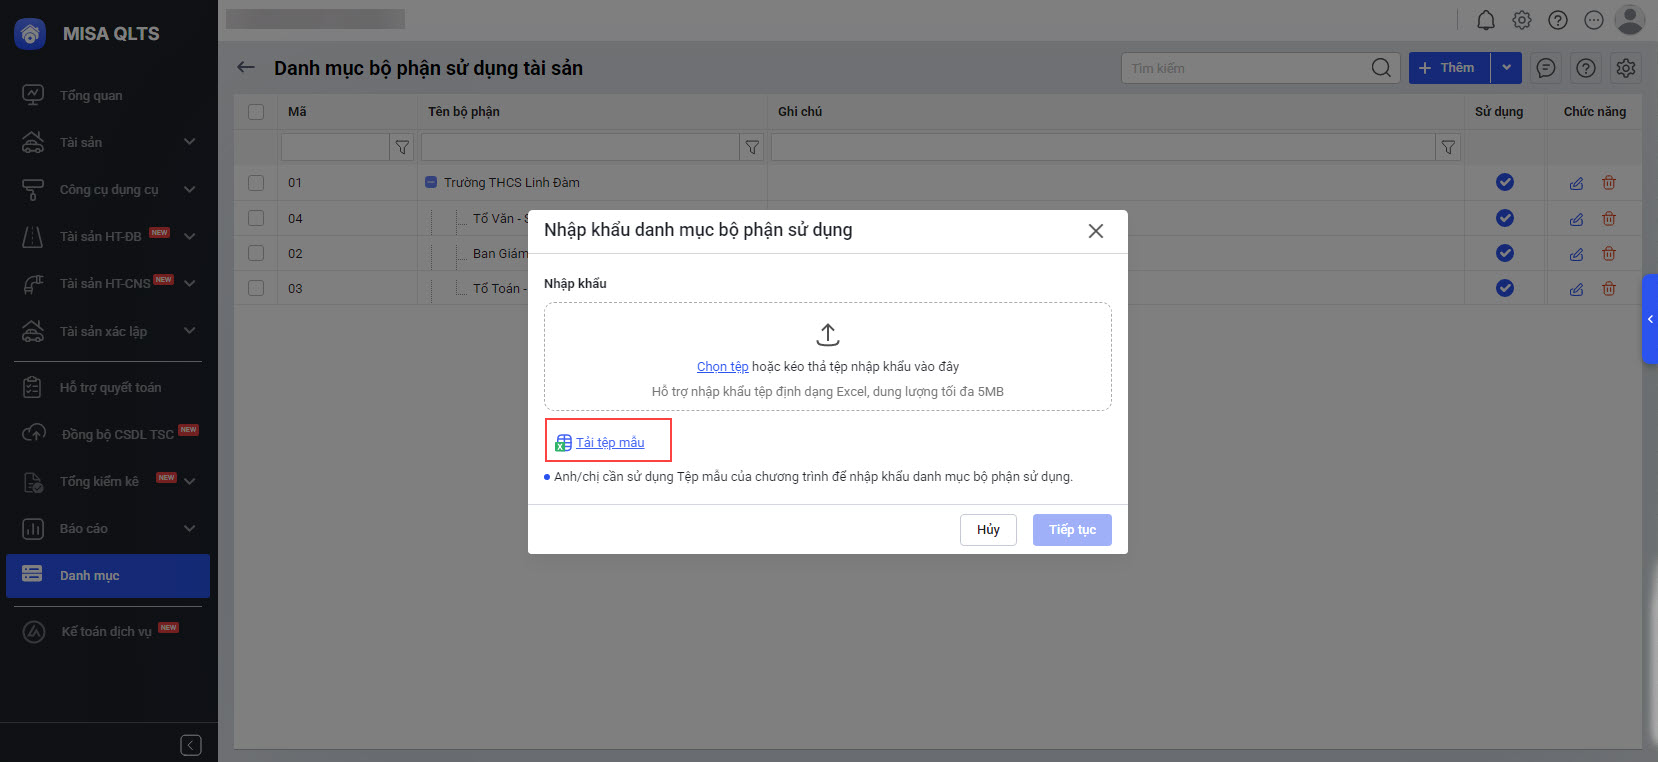Click the Hủy button
1658x762 pixels.
[x=988, y=530]
